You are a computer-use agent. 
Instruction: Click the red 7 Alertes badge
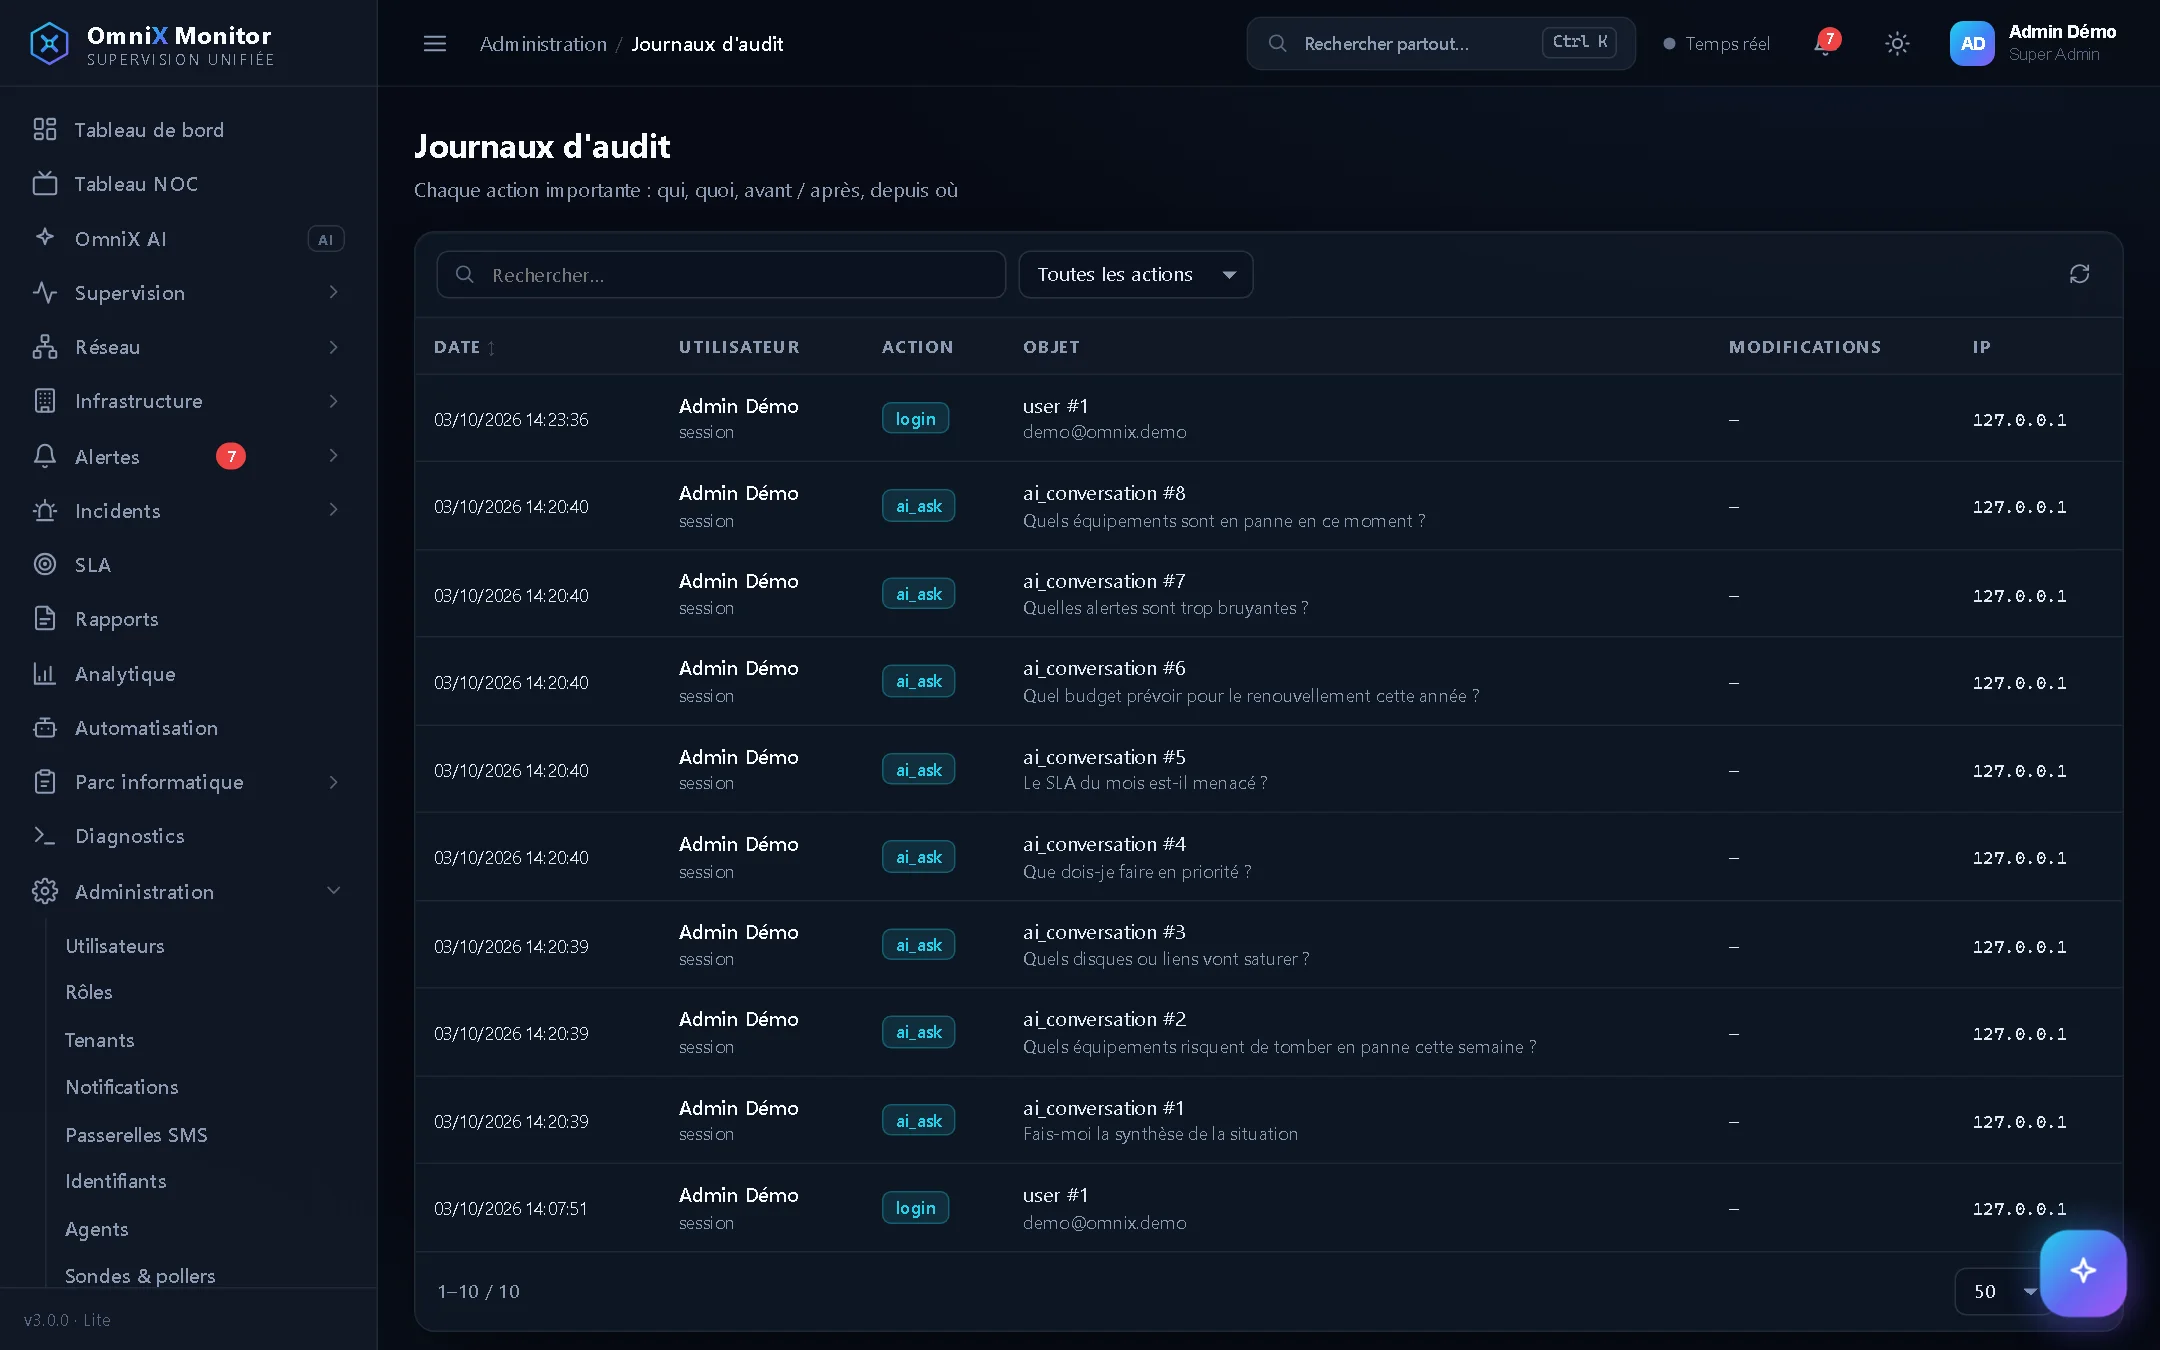pos(231,456)
